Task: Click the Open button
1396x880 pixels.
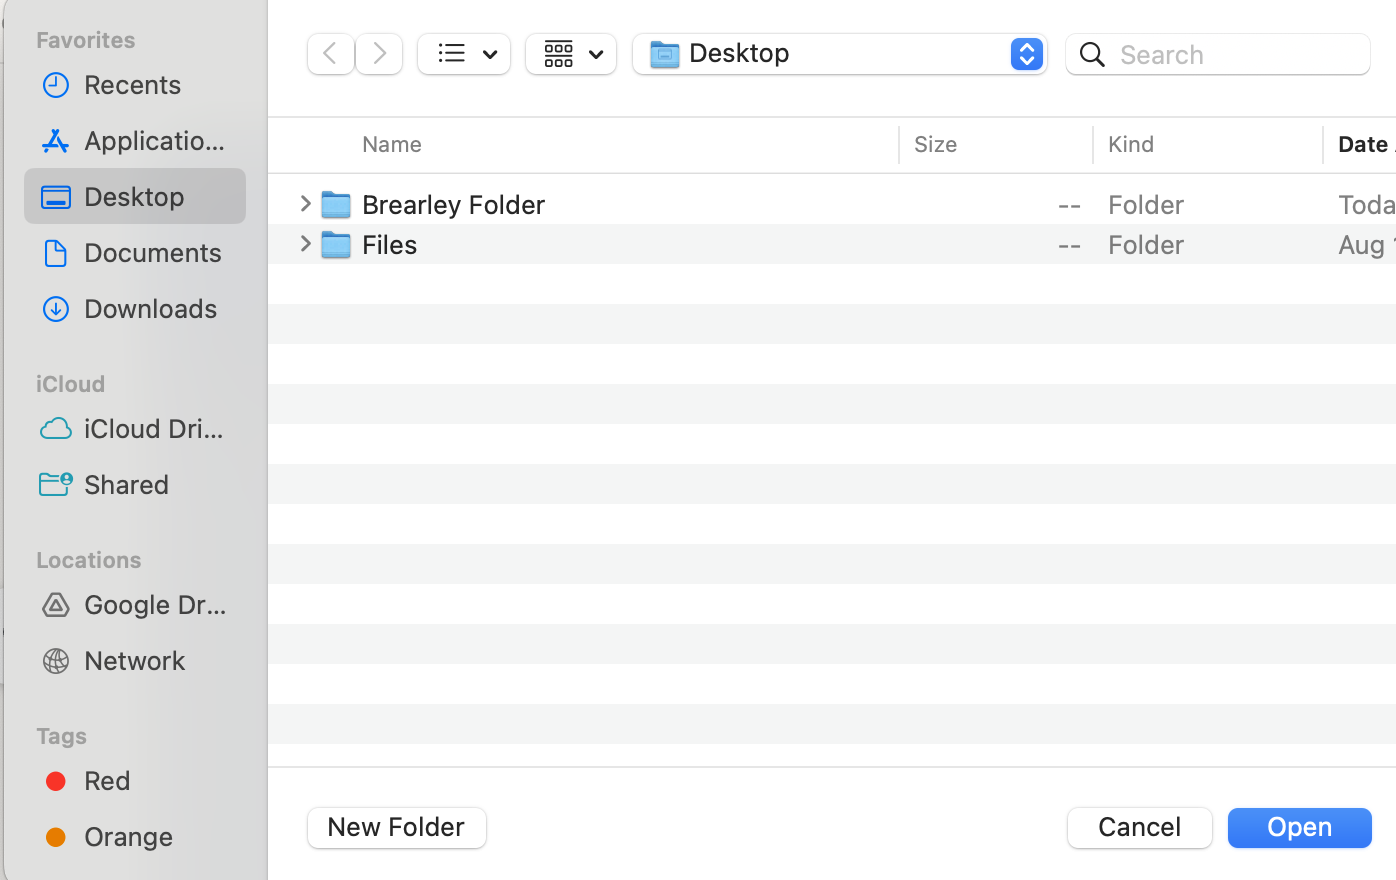Action: [x=1300, y=828]
